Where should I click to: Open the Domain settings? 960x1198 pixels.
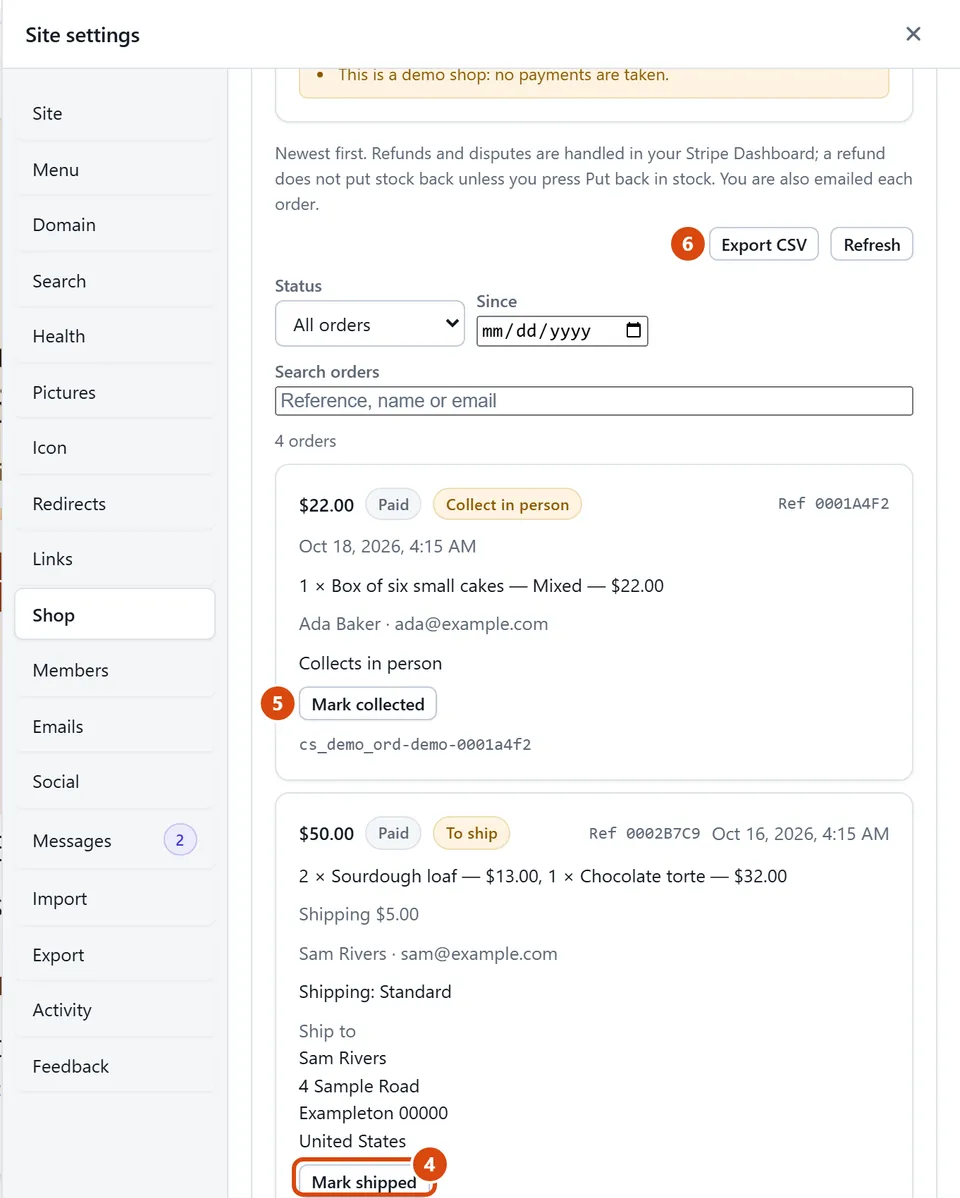[x=115, y=225]
